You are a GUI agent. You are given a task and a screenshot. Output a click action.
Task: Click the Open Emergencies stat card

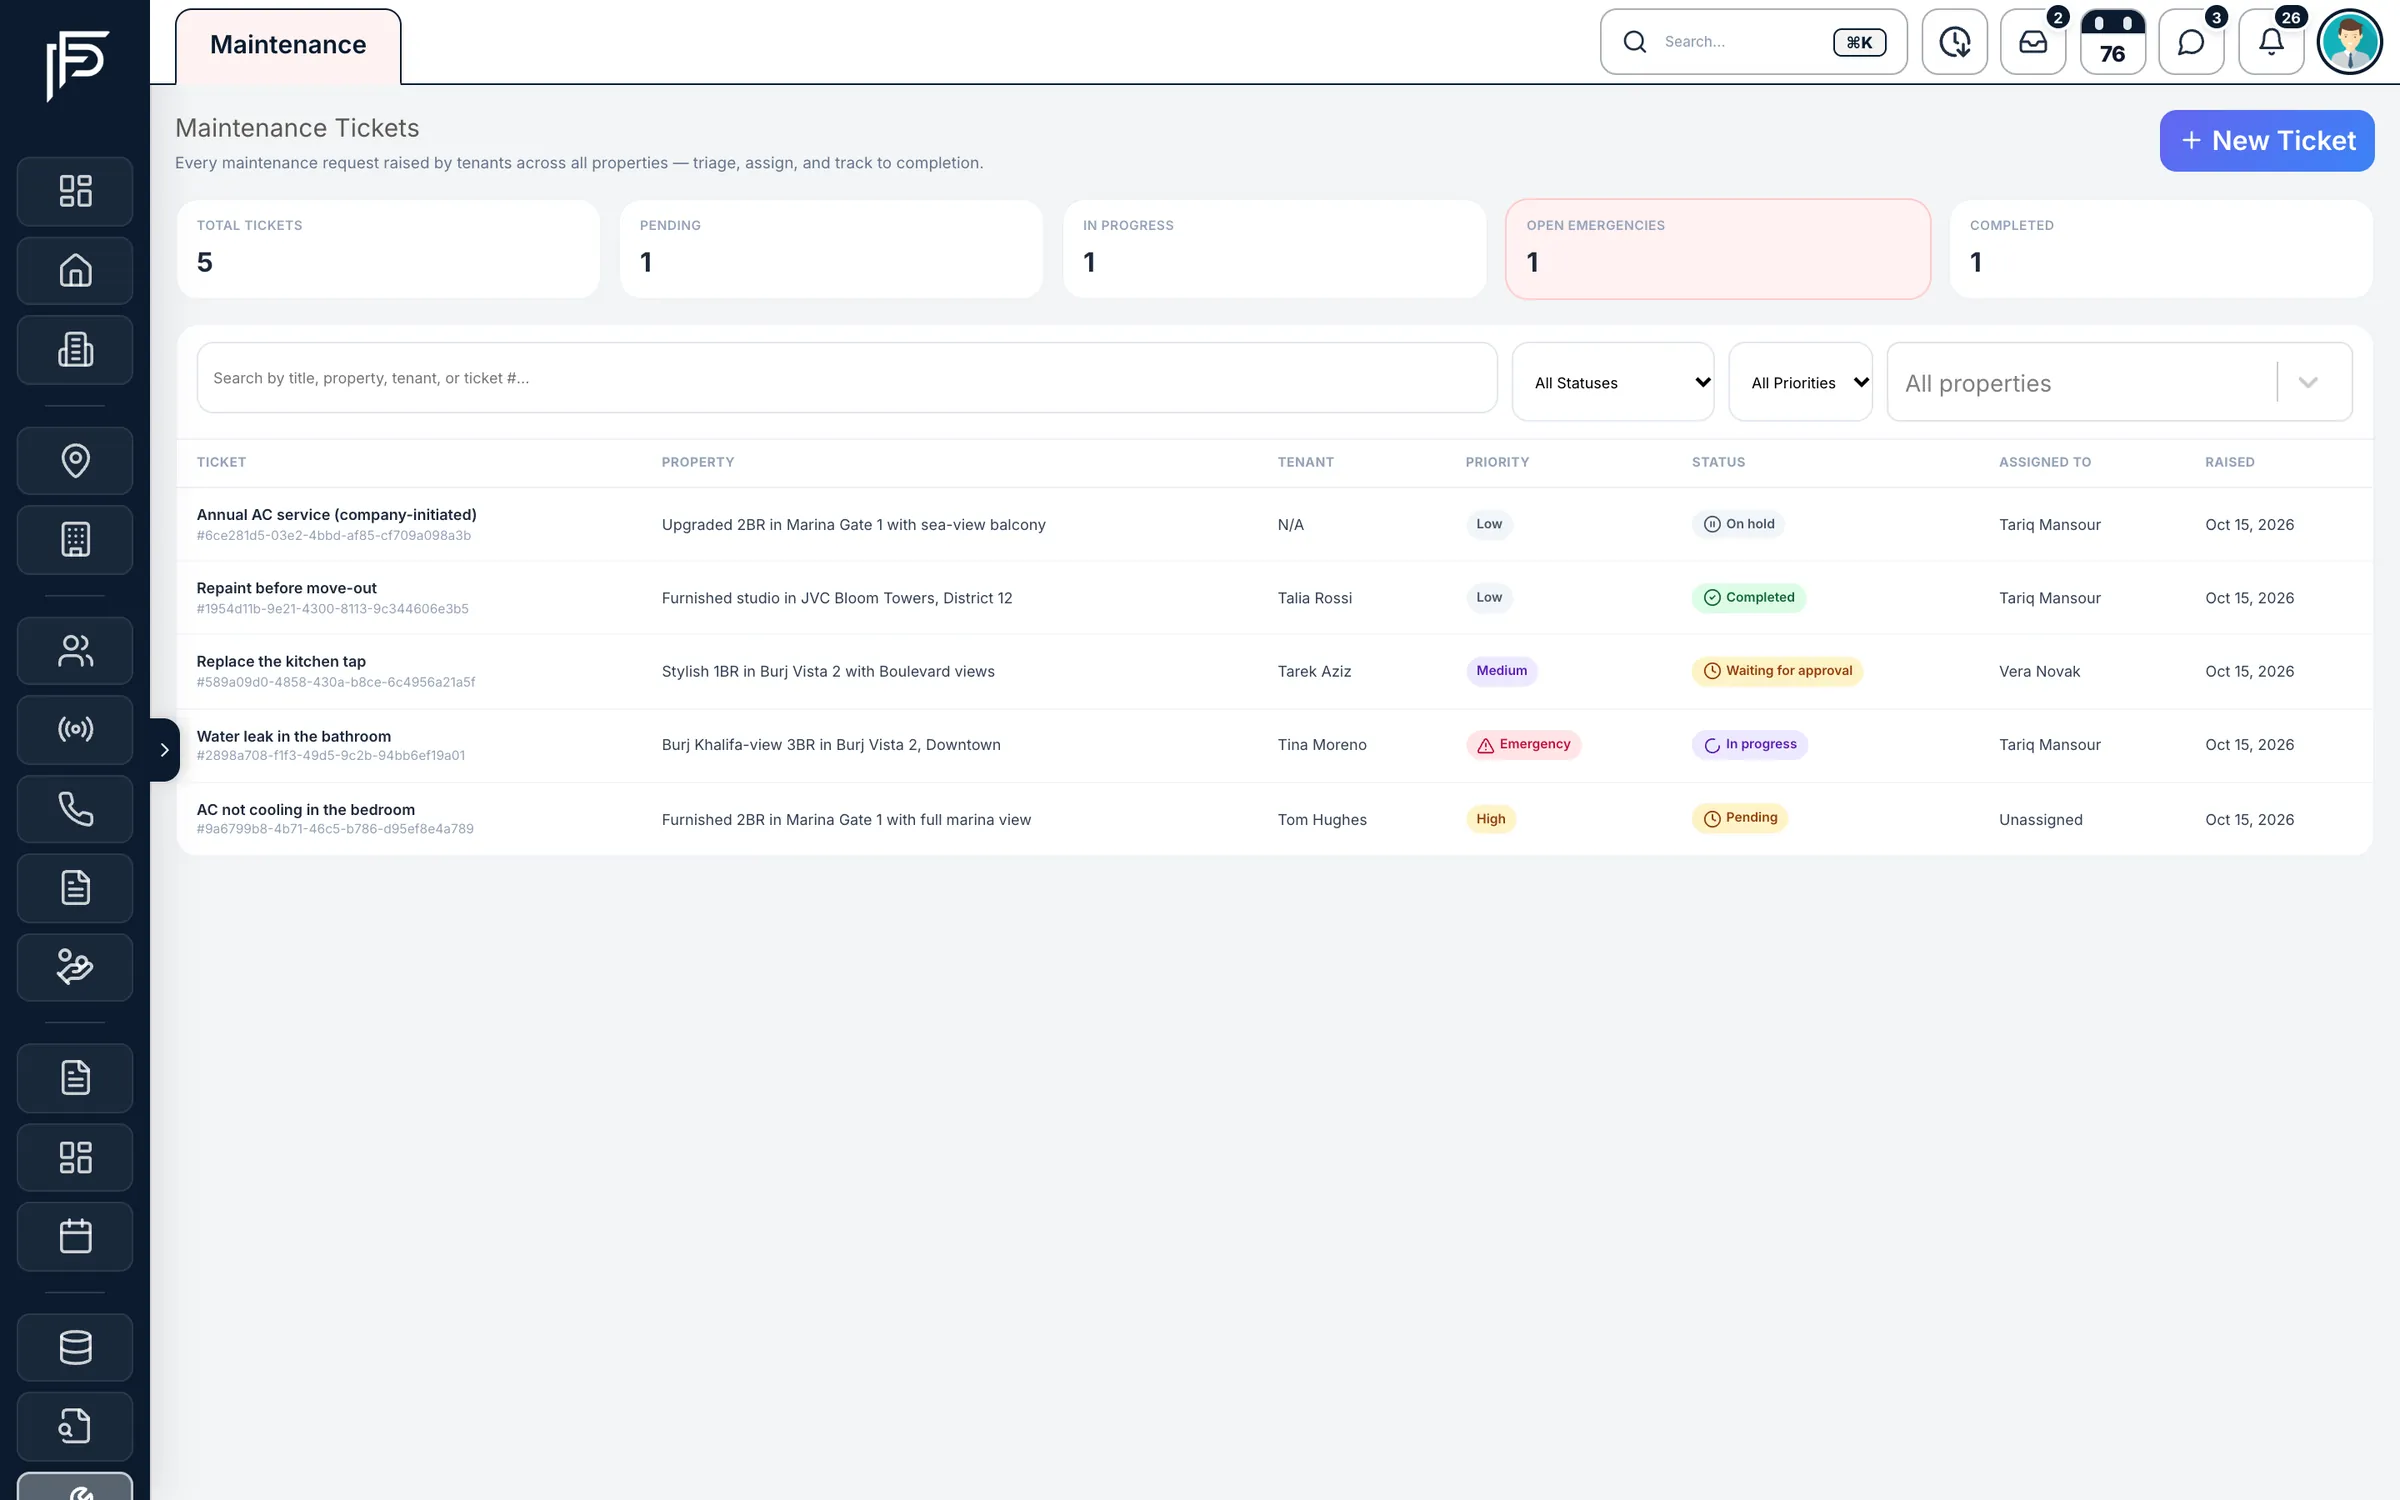click(1718, 249)
